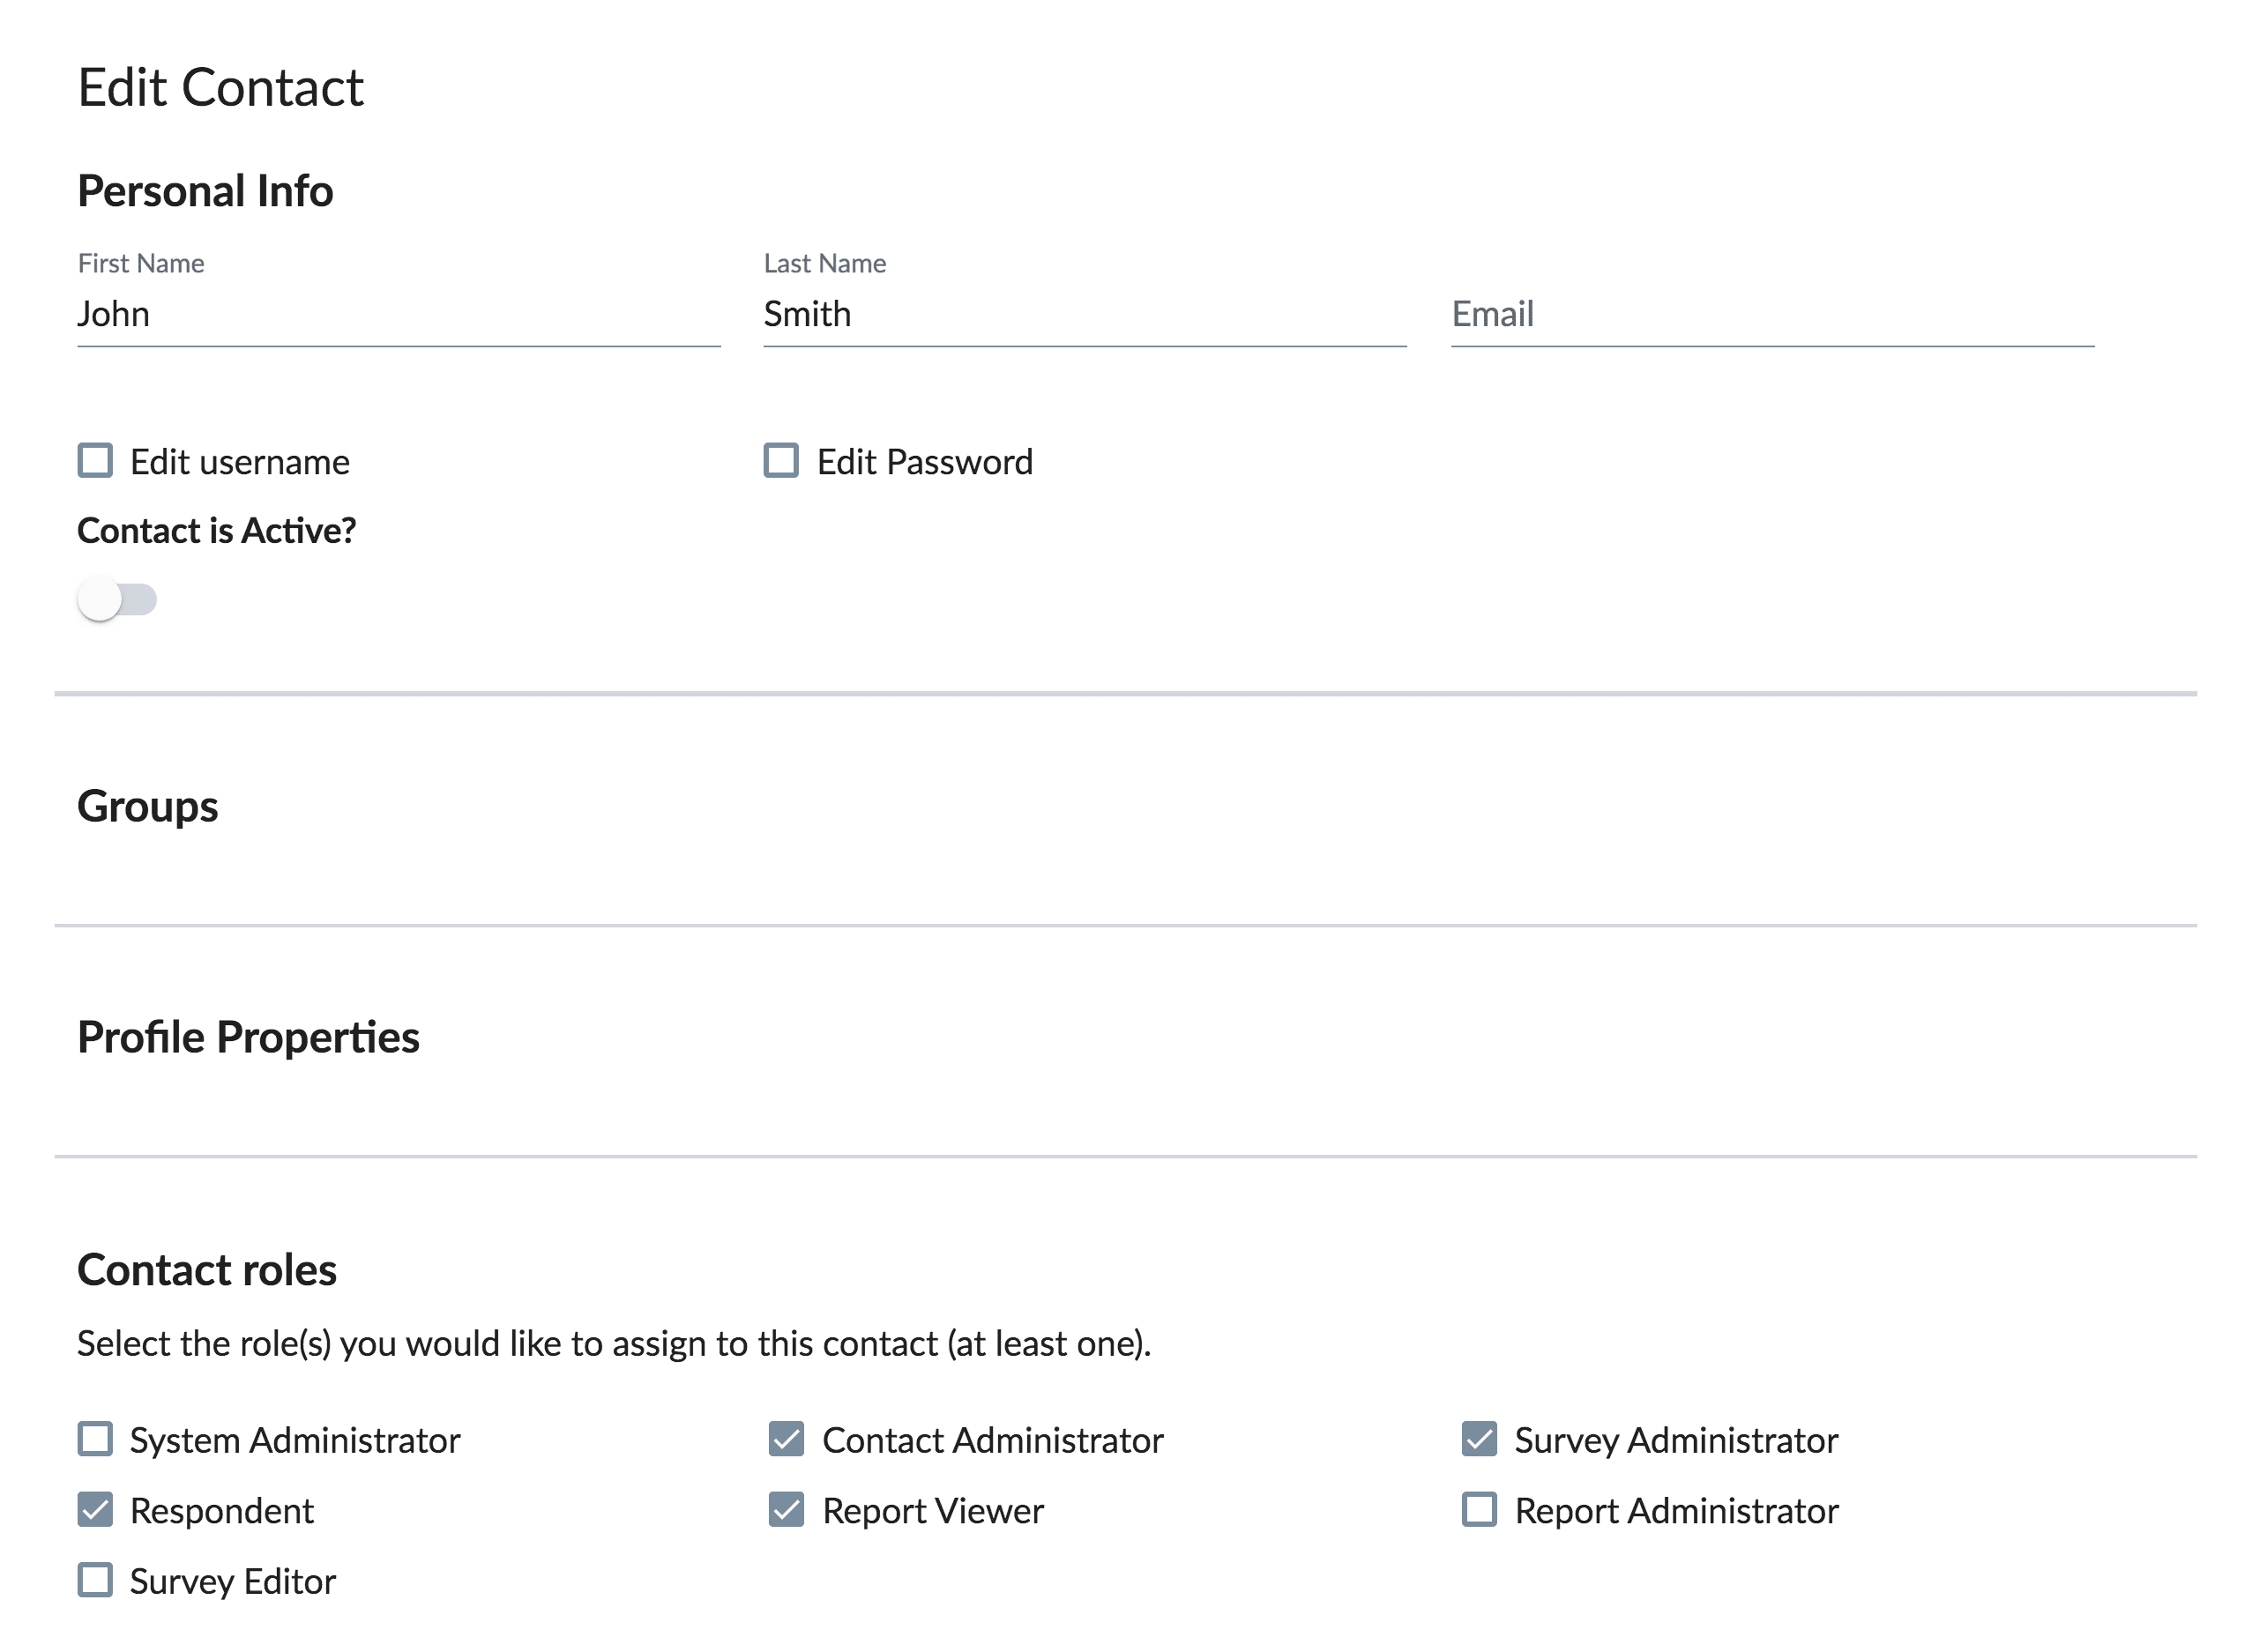The height and width of the screenshot is (1652, 2252).
Task: Click the 'Last Name' field label
Action: click(x=825, y=263)
